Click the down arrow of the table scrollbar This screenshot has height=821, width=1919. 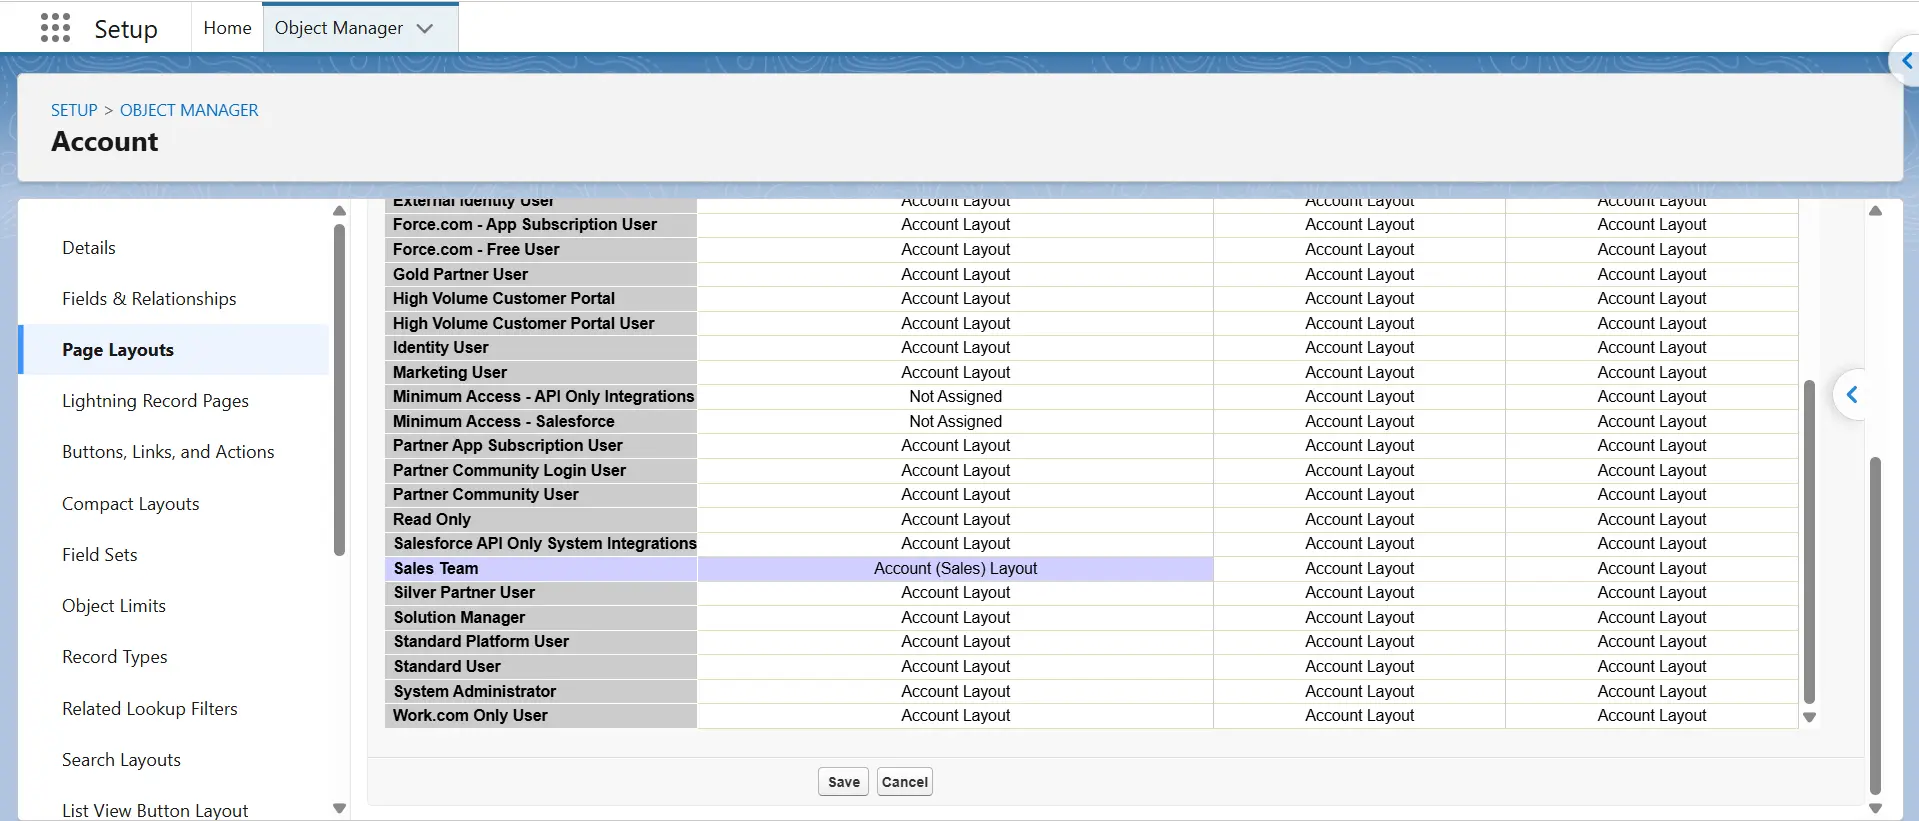tap(1809, 717)
